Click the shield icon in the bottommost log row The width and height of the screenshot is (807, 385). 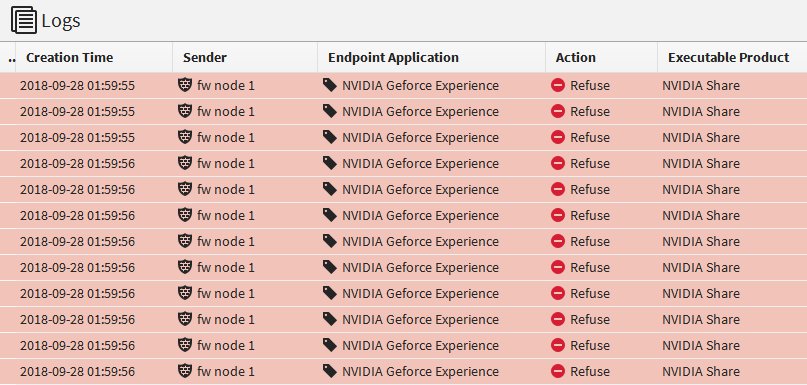point(185,371)
